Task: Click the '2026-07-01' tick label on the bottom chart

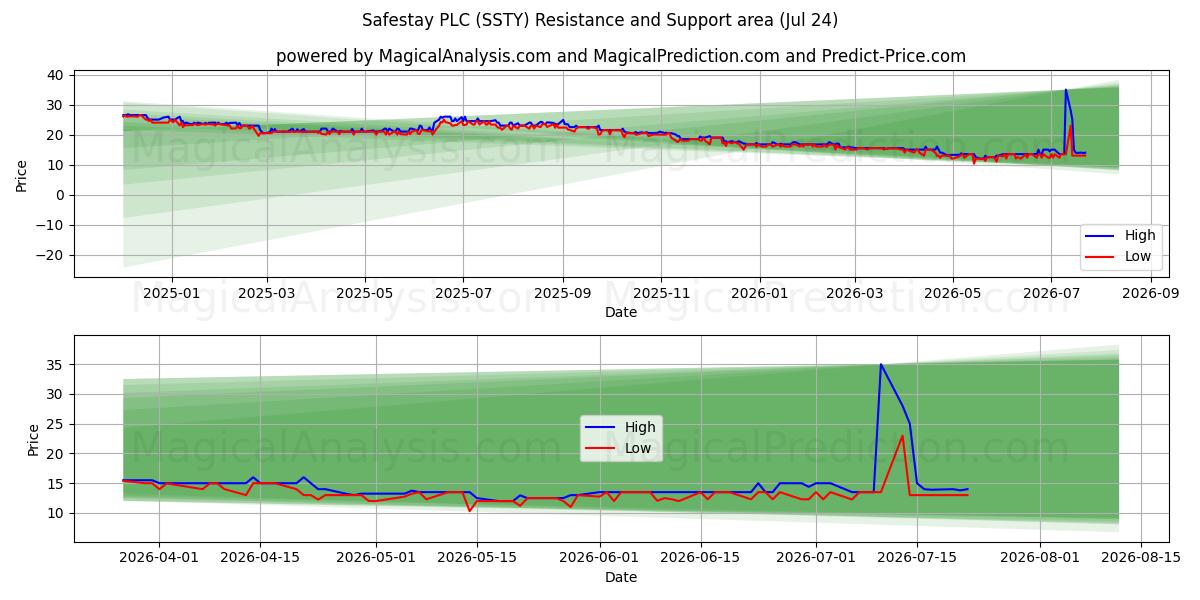Action: 817,558
